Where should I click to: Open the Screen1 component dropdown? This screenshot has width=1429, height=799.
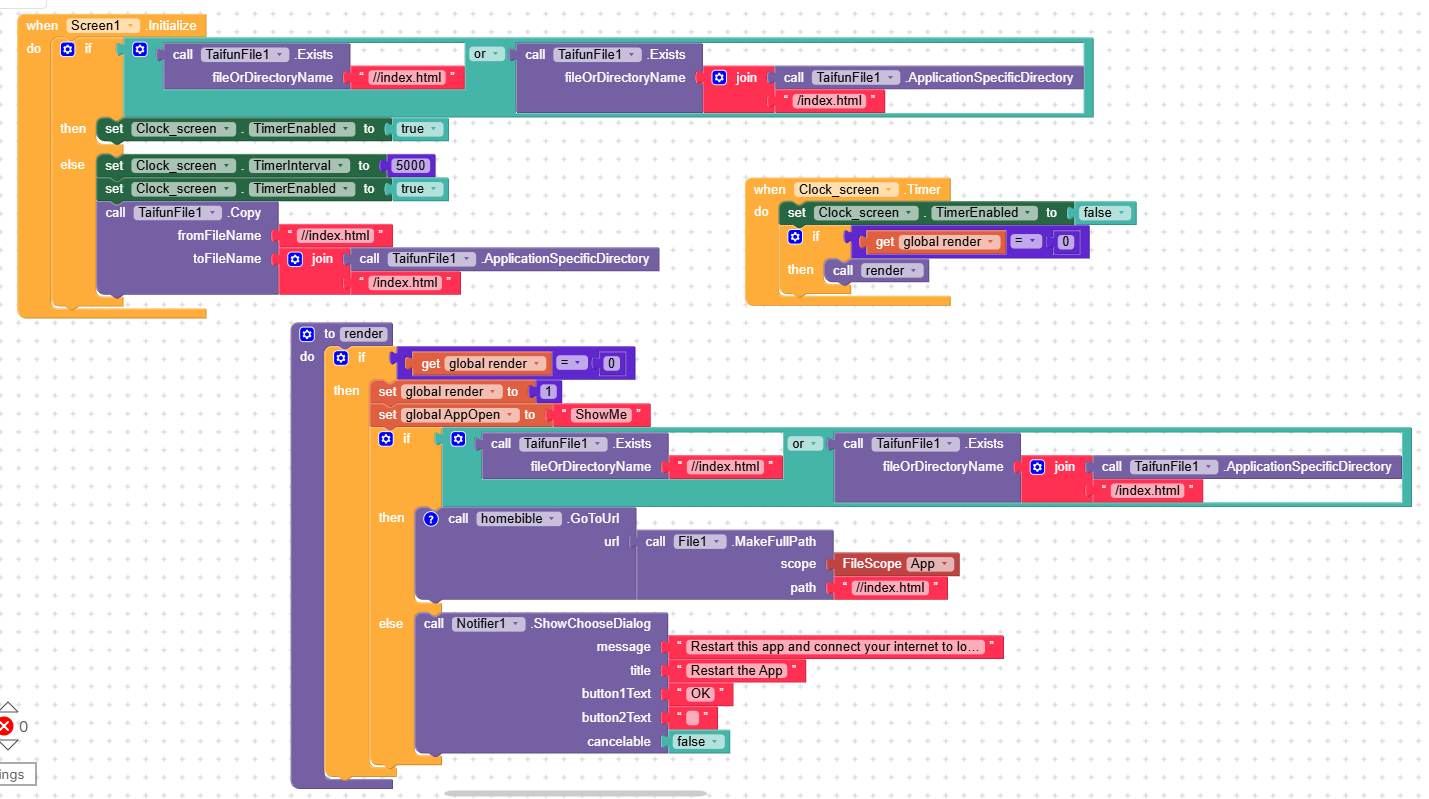pyautogui.click(x=103, y=25)
